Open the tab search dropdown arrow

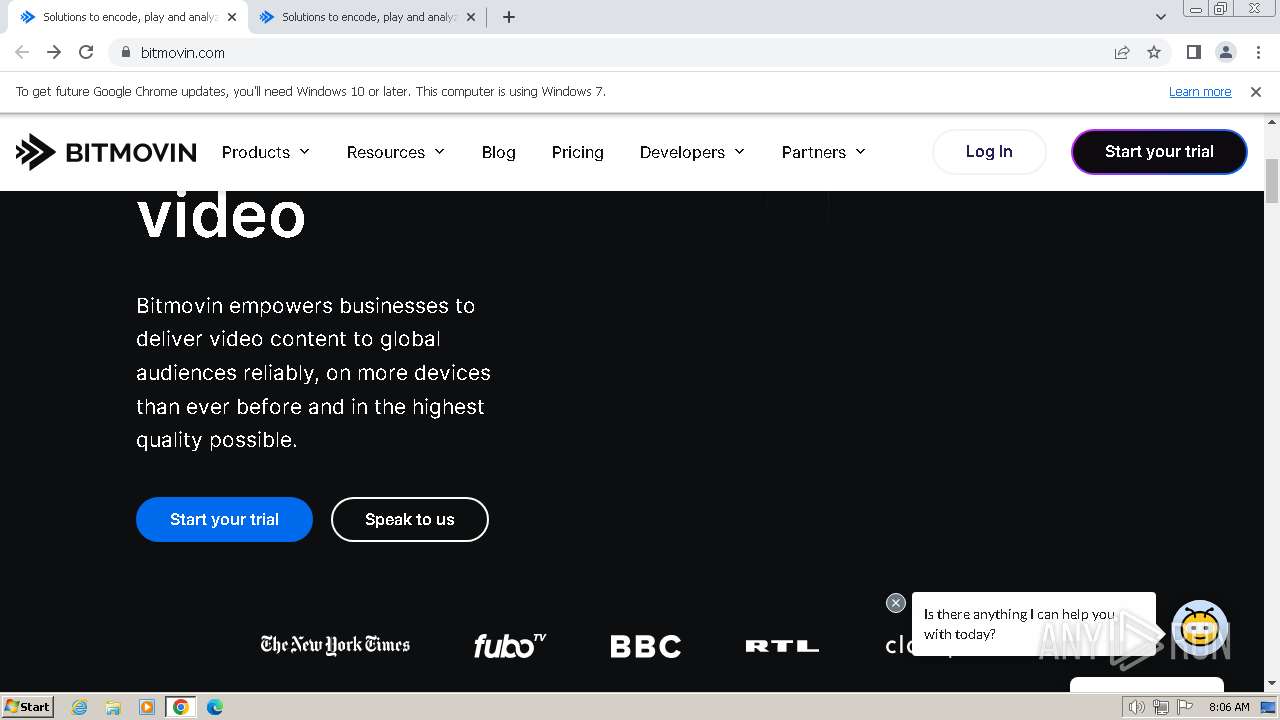[x=1160, y=17]
